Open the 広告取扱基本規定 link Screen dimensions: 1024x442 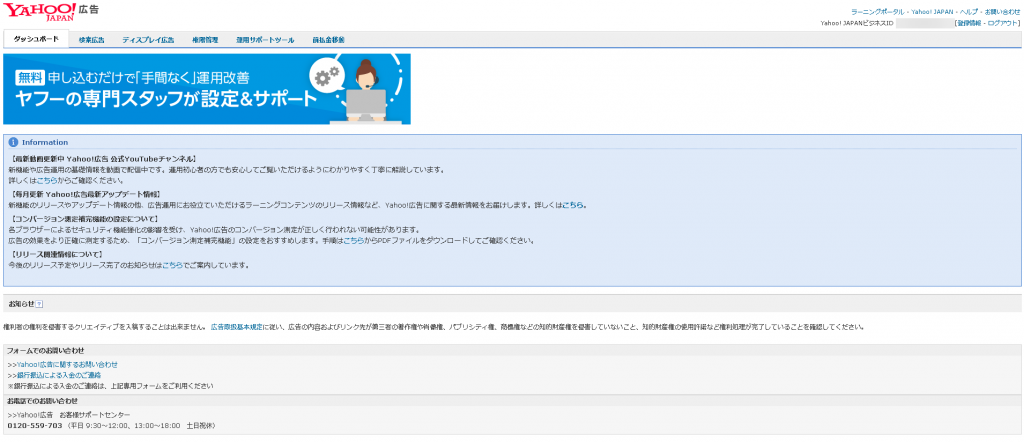(x=236, y=327)
